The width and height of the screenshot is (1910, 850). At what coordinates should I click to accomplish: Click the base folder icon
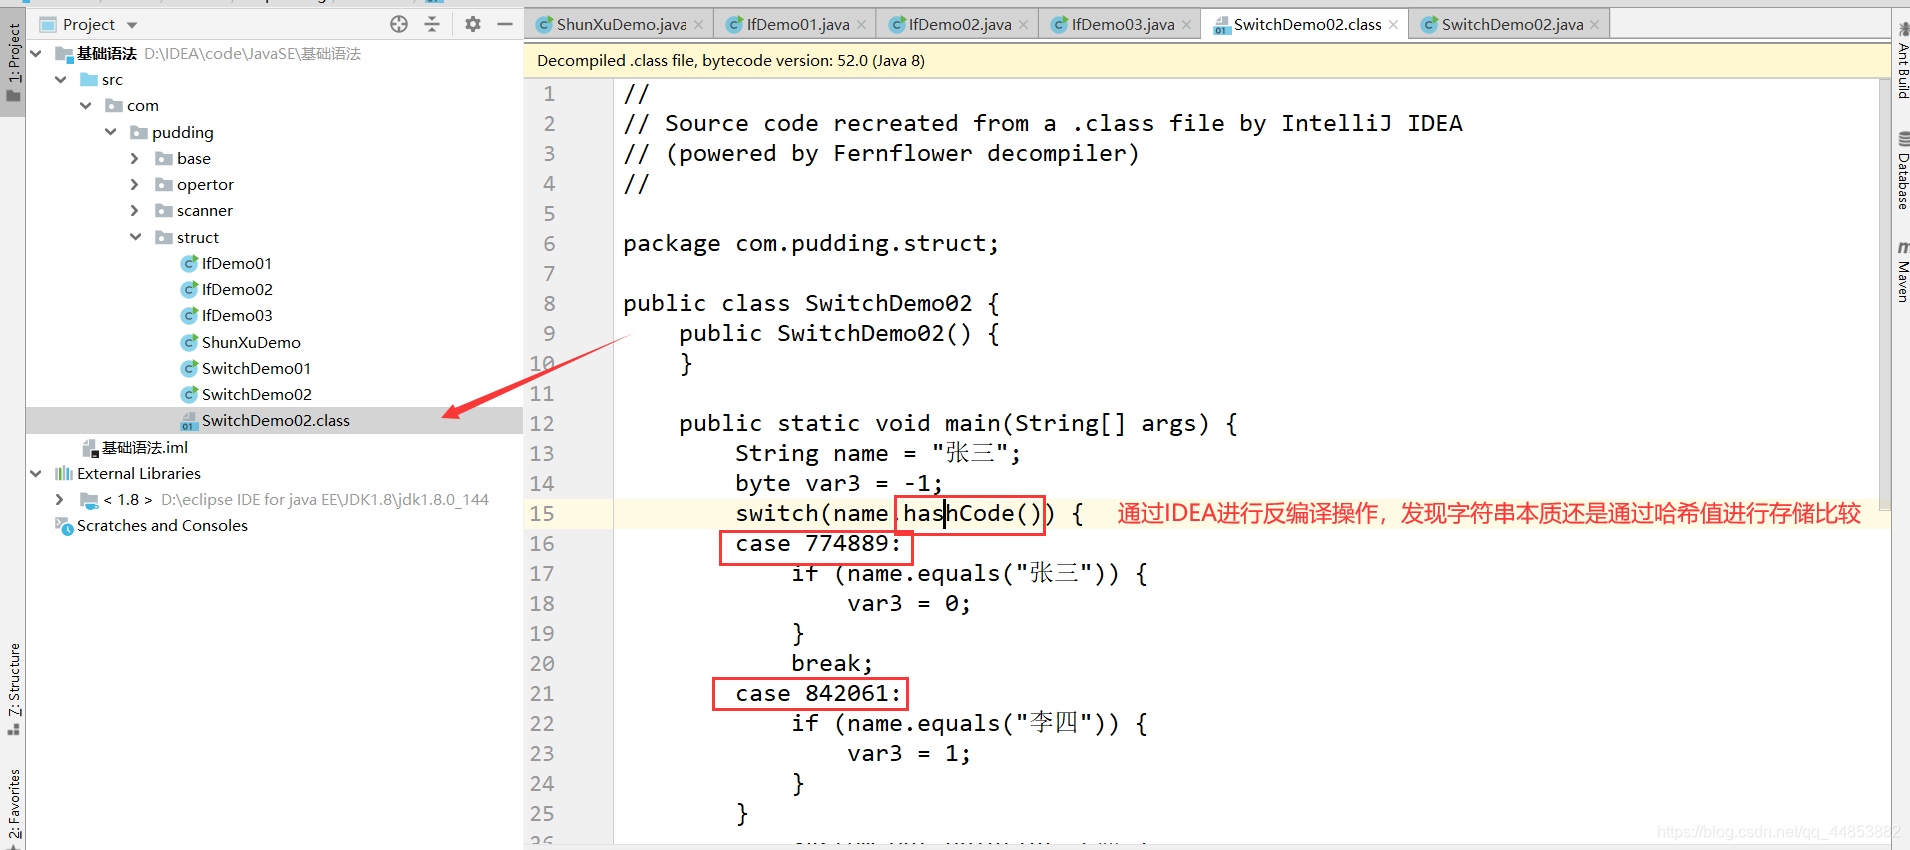click(164, 158)
